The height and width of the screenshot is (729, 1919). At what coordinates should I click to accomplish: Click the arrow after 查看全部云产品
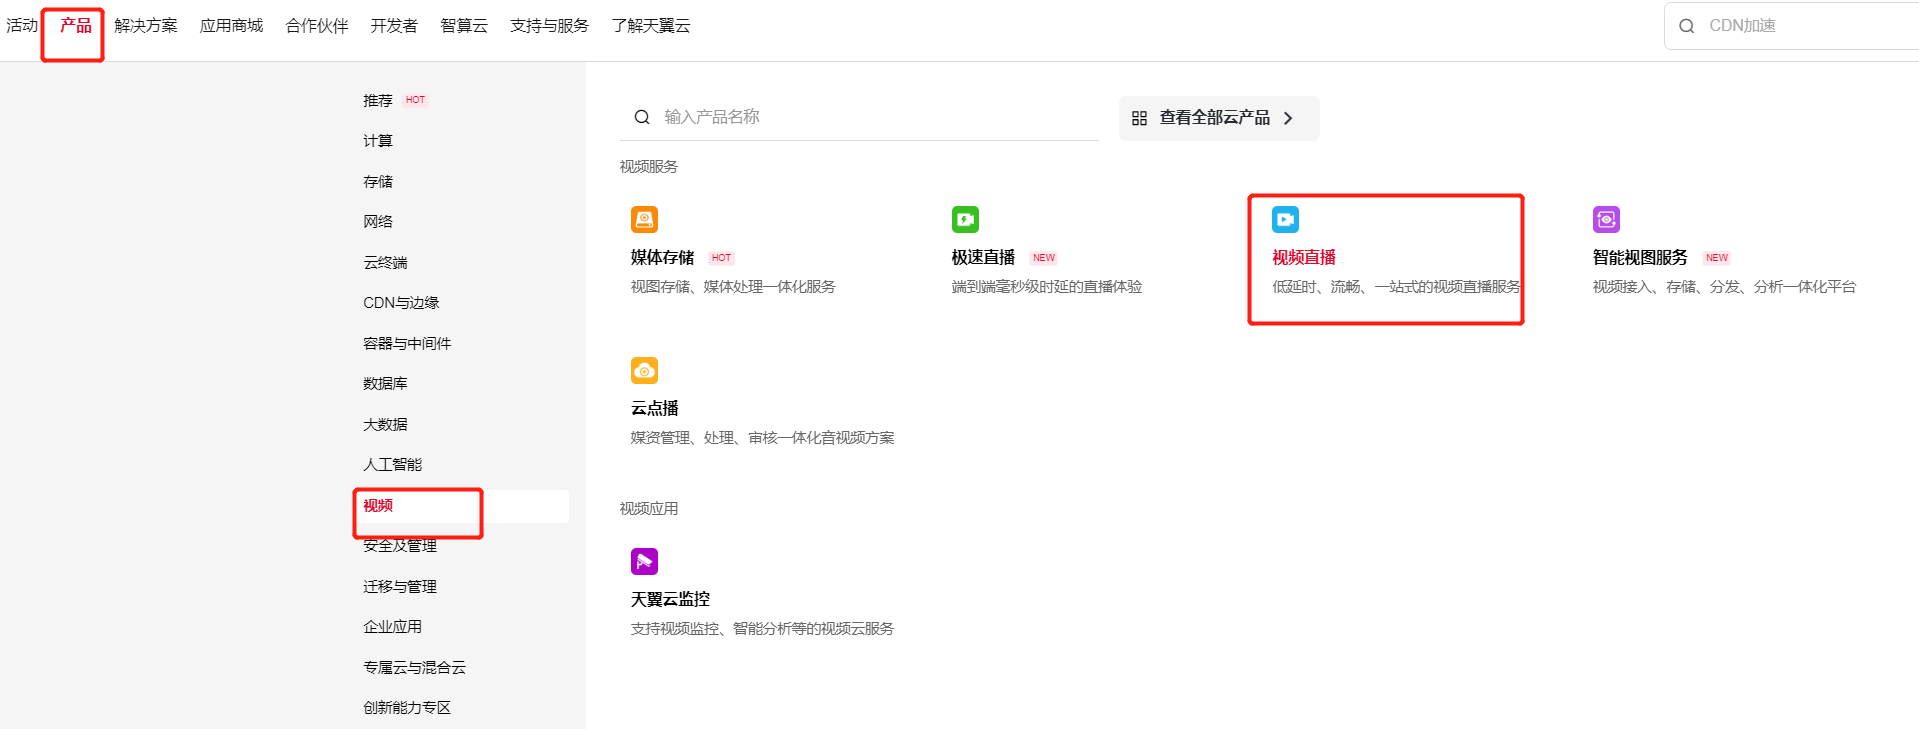click(1288, 118)
